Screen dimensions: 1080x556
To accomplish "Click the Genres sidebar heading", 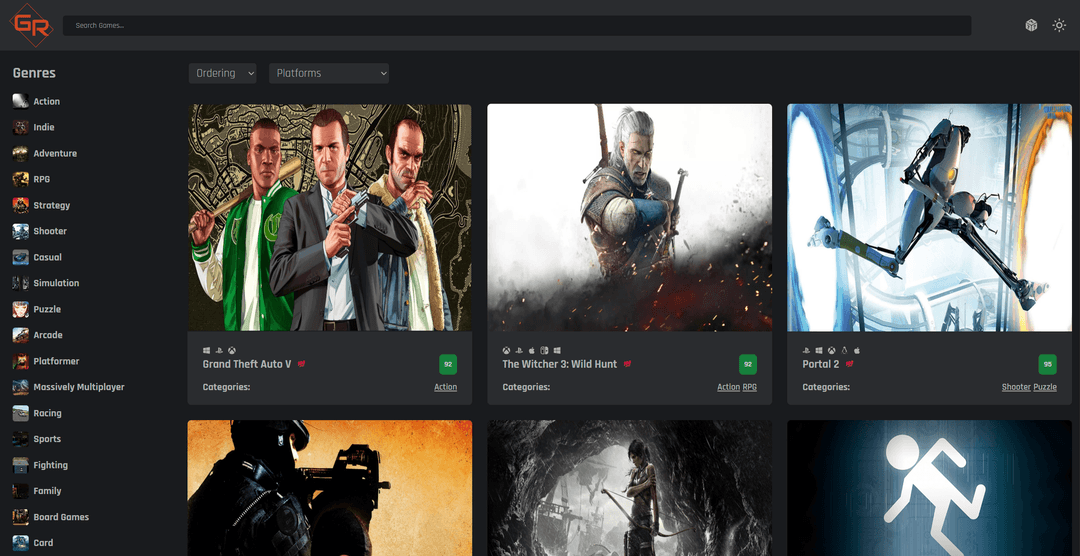I will click(34, 73).
